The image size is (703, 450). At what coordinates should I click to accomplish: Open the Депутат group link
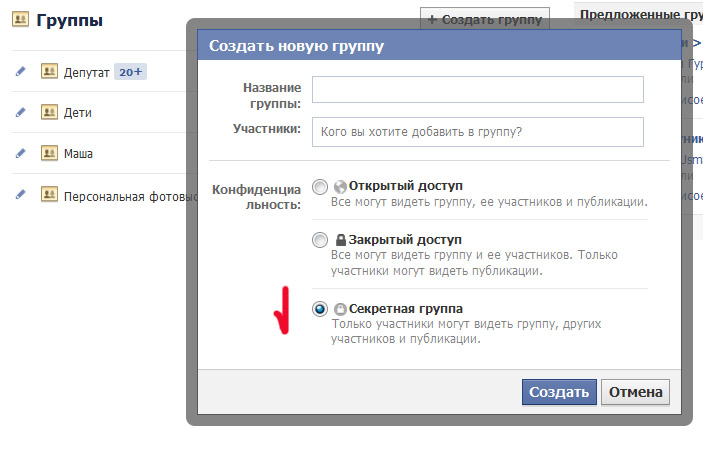[86, 72]
